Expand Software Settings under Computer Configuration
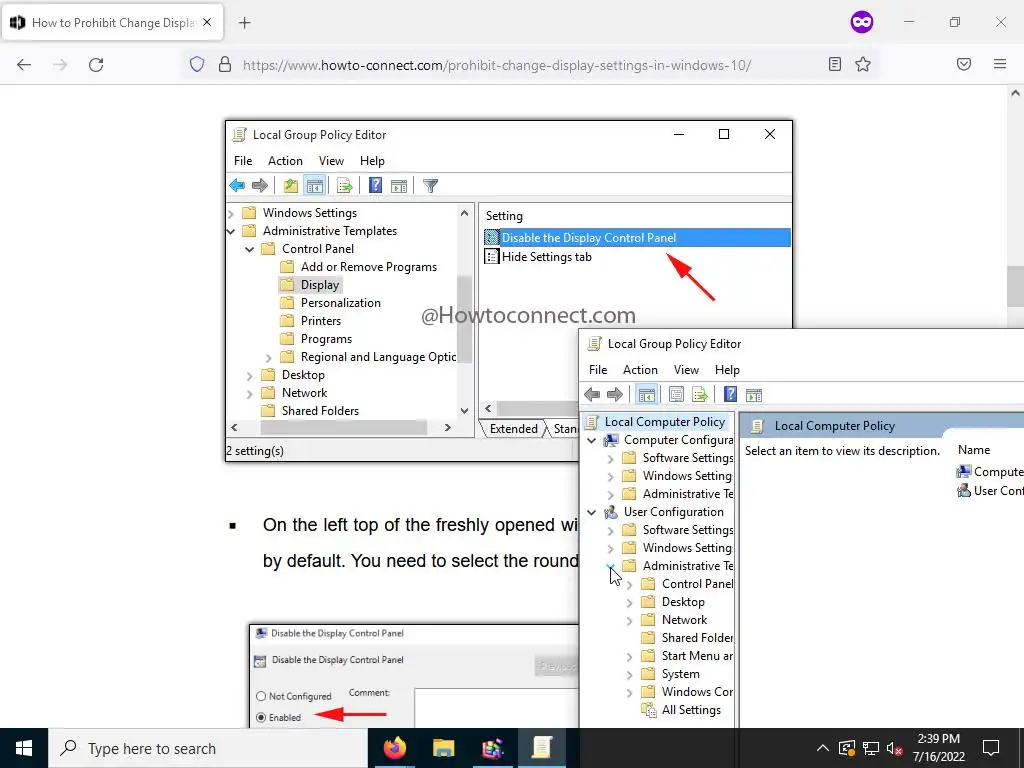 pyautogui.click(x=611, y=458)
